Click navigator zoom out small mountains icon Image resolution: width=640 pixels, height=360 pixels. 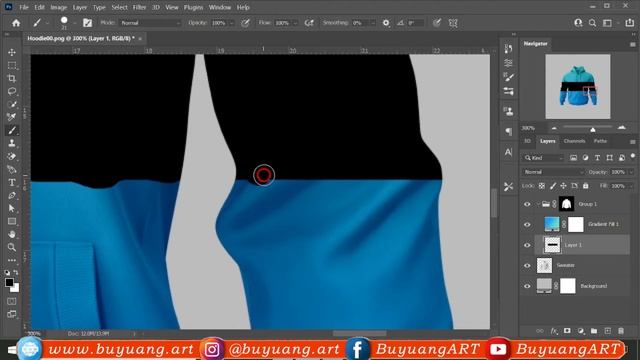tap(554, 128)
